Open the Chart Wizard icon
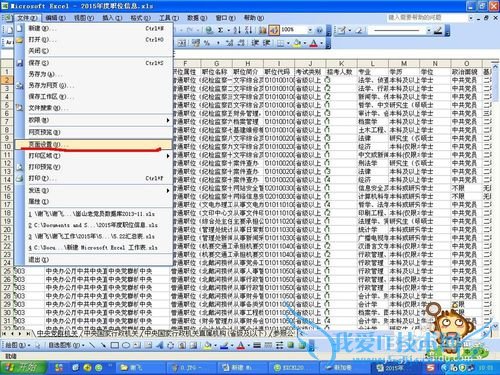Screen dimensions: 500x375 (263, 30)
